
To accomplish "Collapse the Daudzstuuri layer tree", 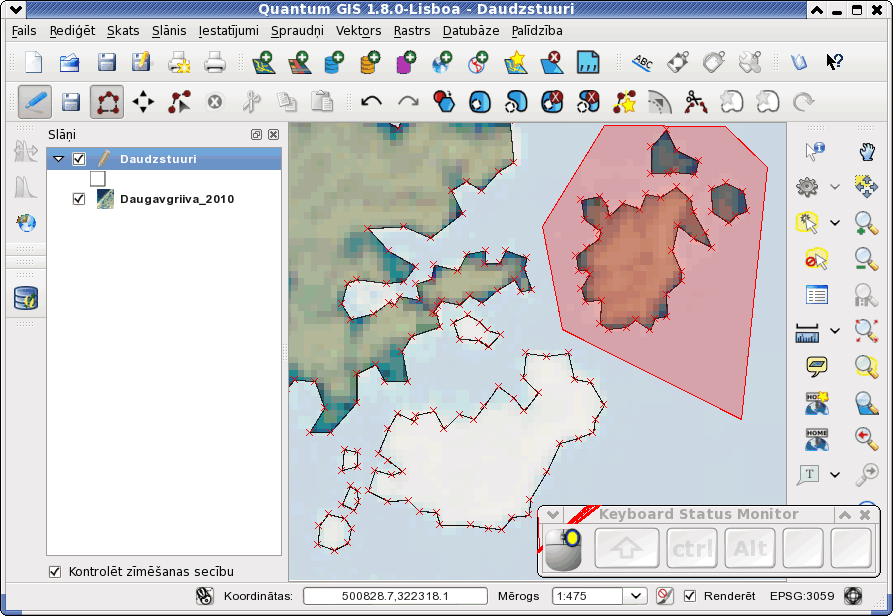I will coord(58,159).
